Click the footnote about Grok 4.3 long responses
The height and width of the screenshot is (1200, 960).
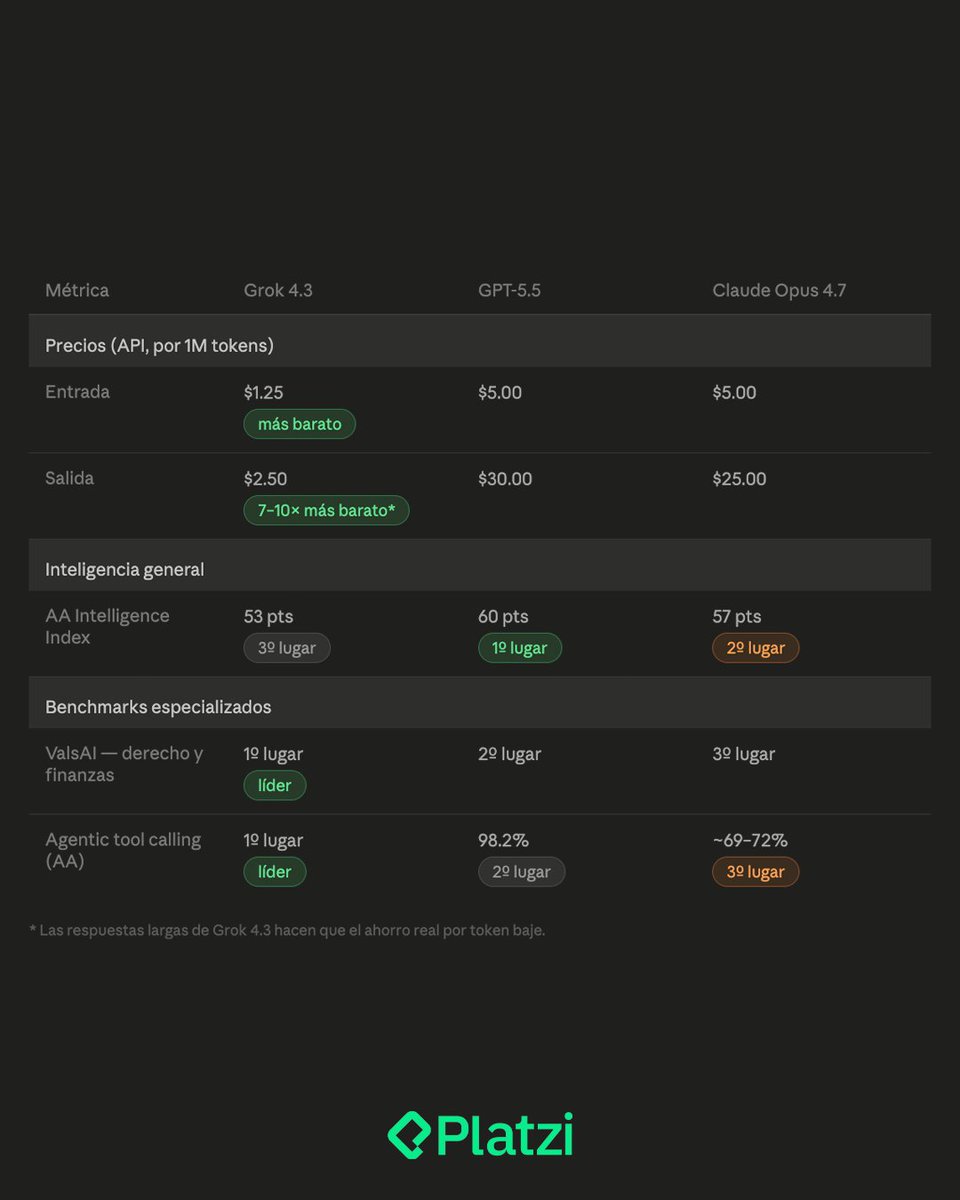coord(287,930)
